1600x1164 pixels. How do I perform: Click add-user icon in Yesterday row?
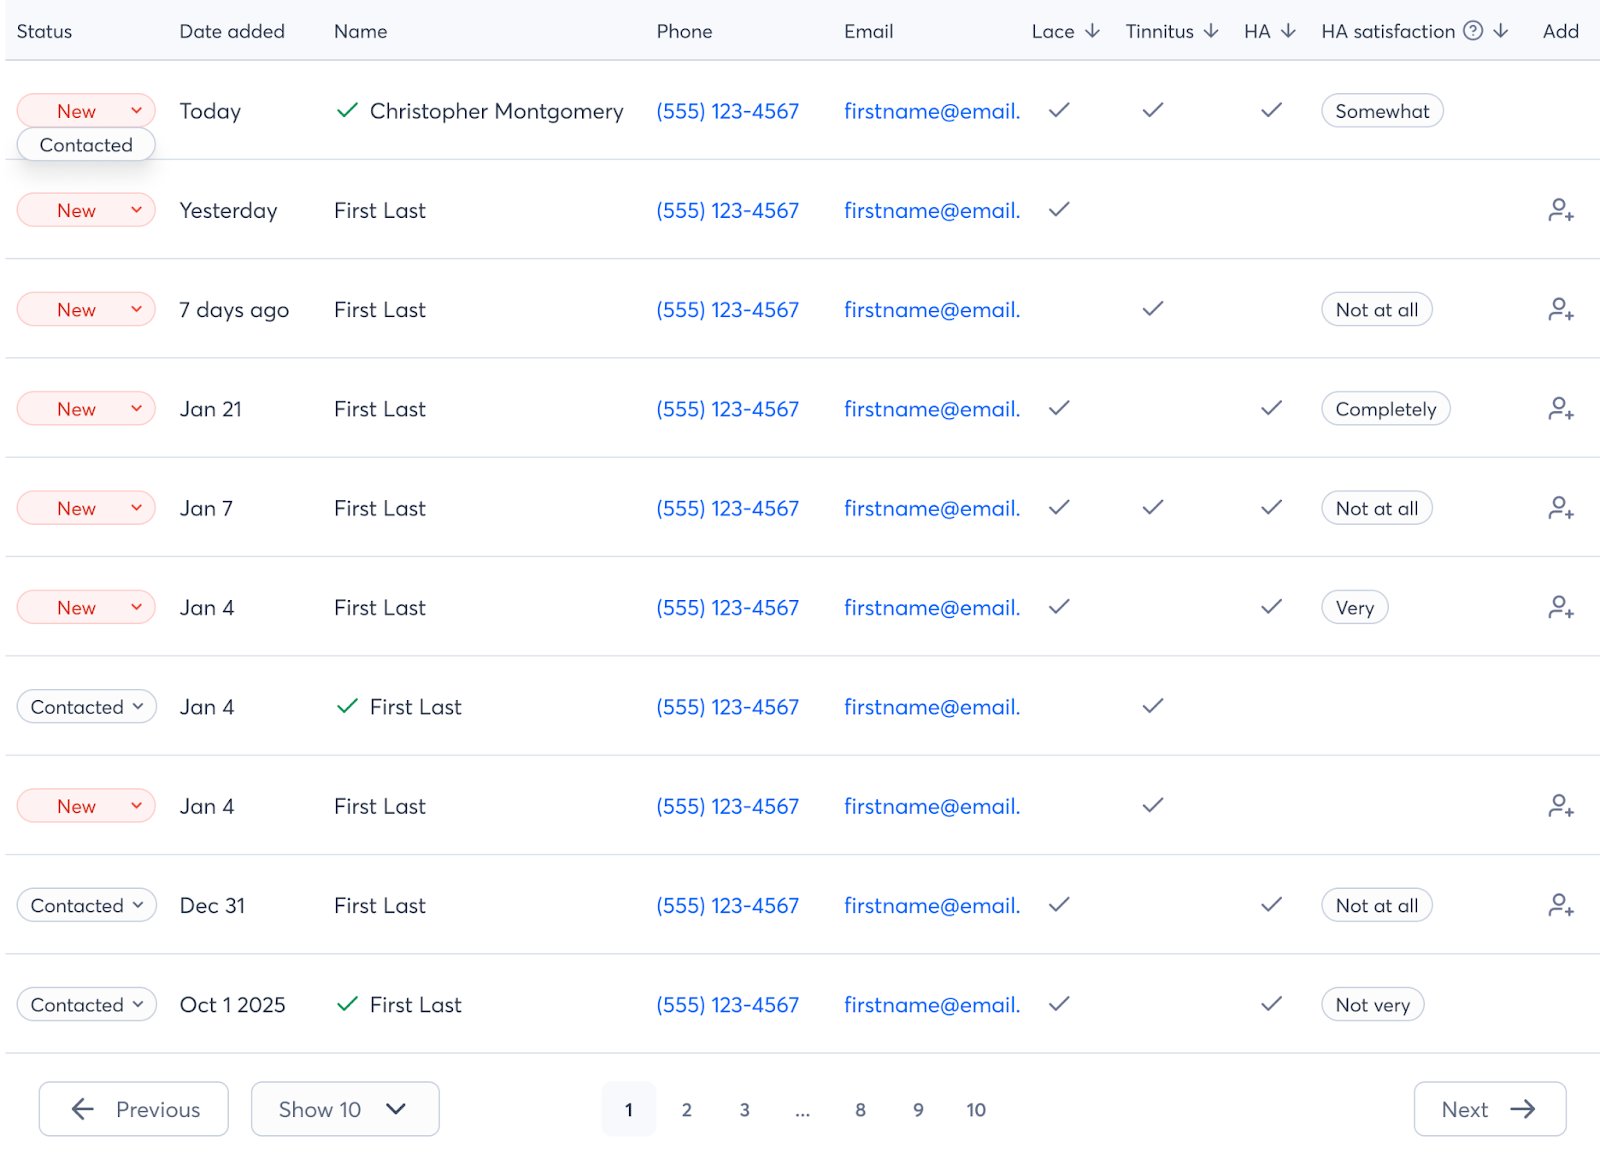[x=1560, y=210]
